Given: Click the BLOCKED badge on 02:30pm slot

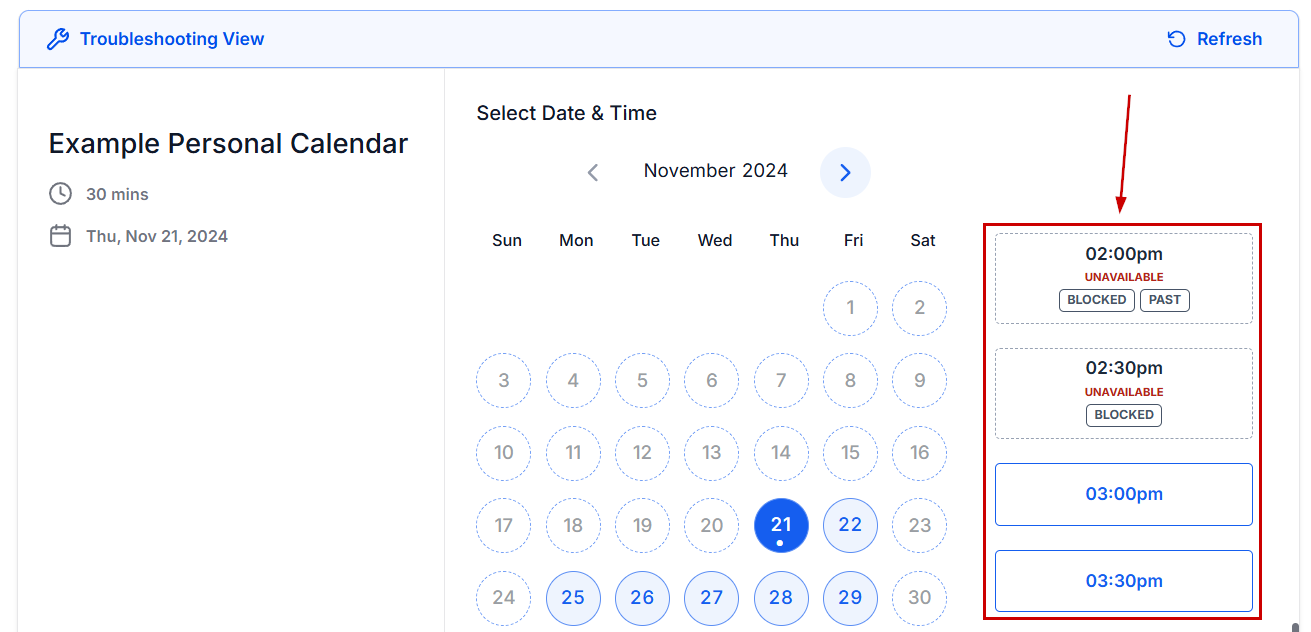Looking at the screenshot, I should tap(1123, 415).
